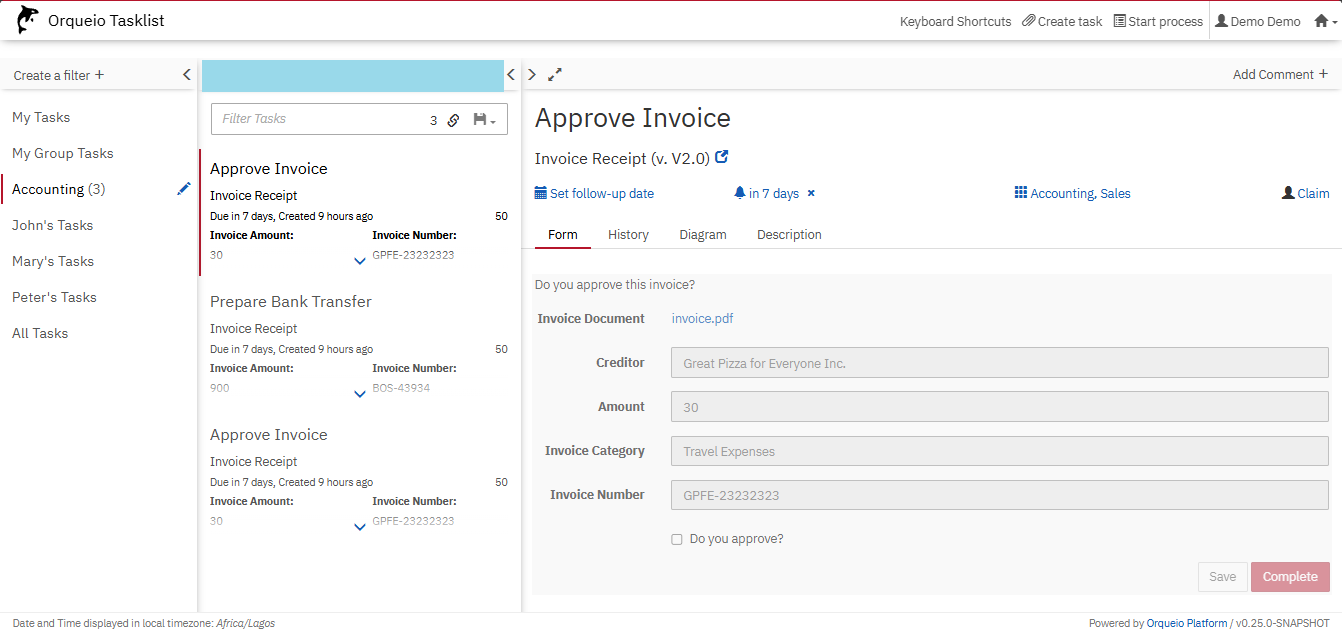Copy link to current filter query
1342x629 pixels.
click(453, 120)
